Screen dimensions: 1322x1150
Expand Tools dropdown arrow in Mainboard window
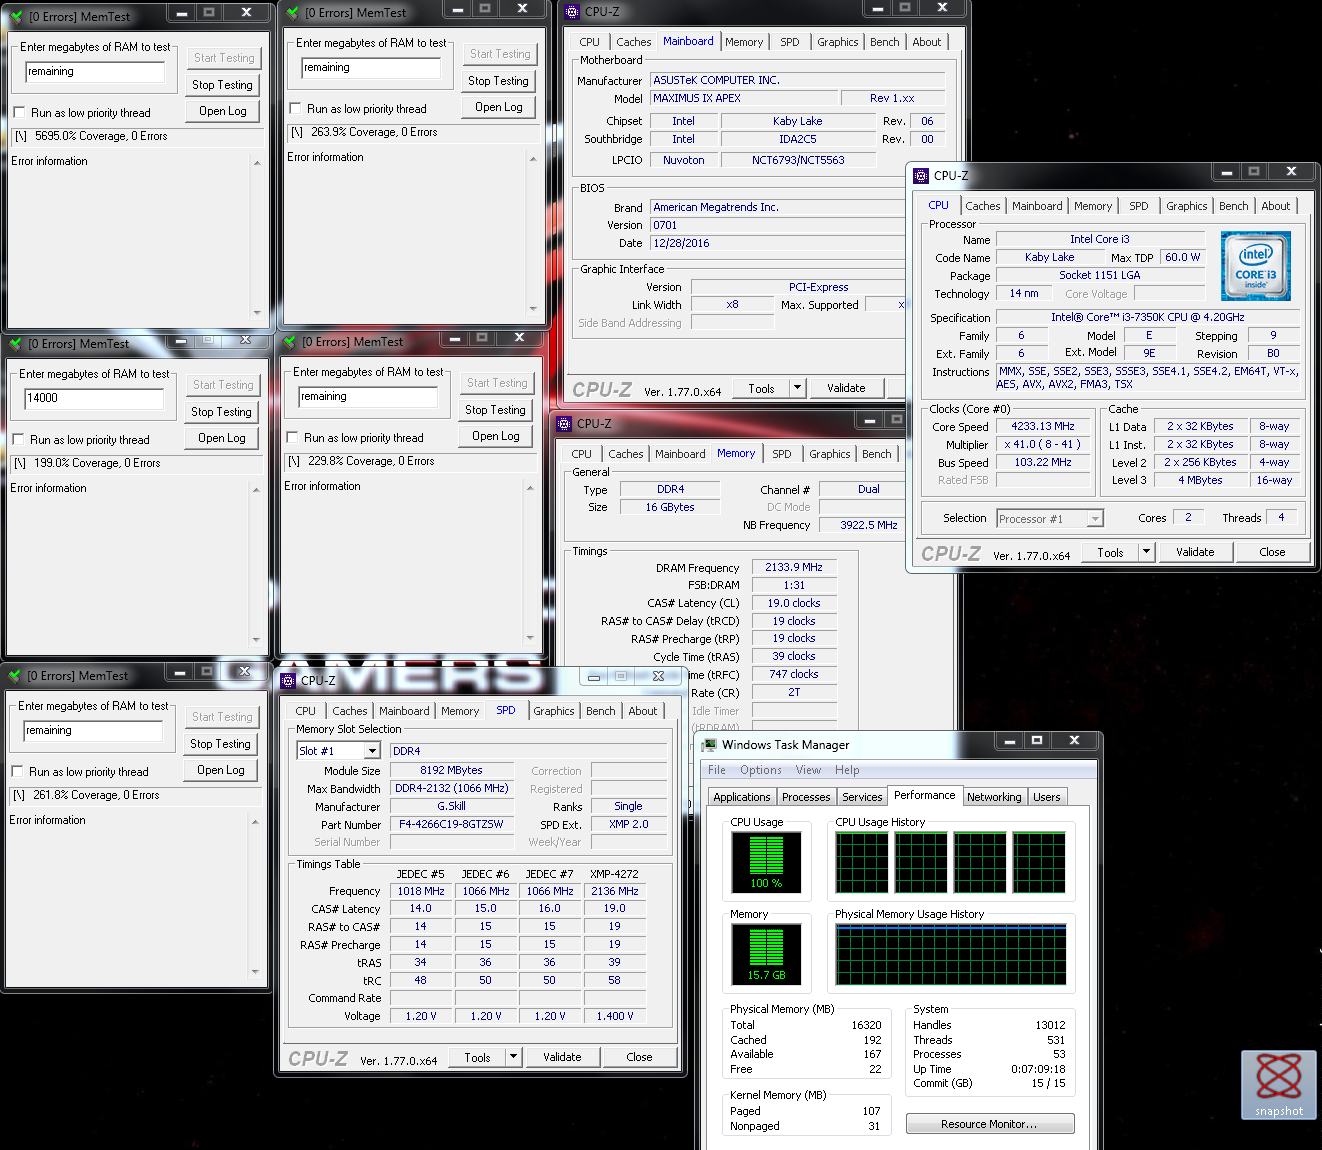tap(797, 388)
